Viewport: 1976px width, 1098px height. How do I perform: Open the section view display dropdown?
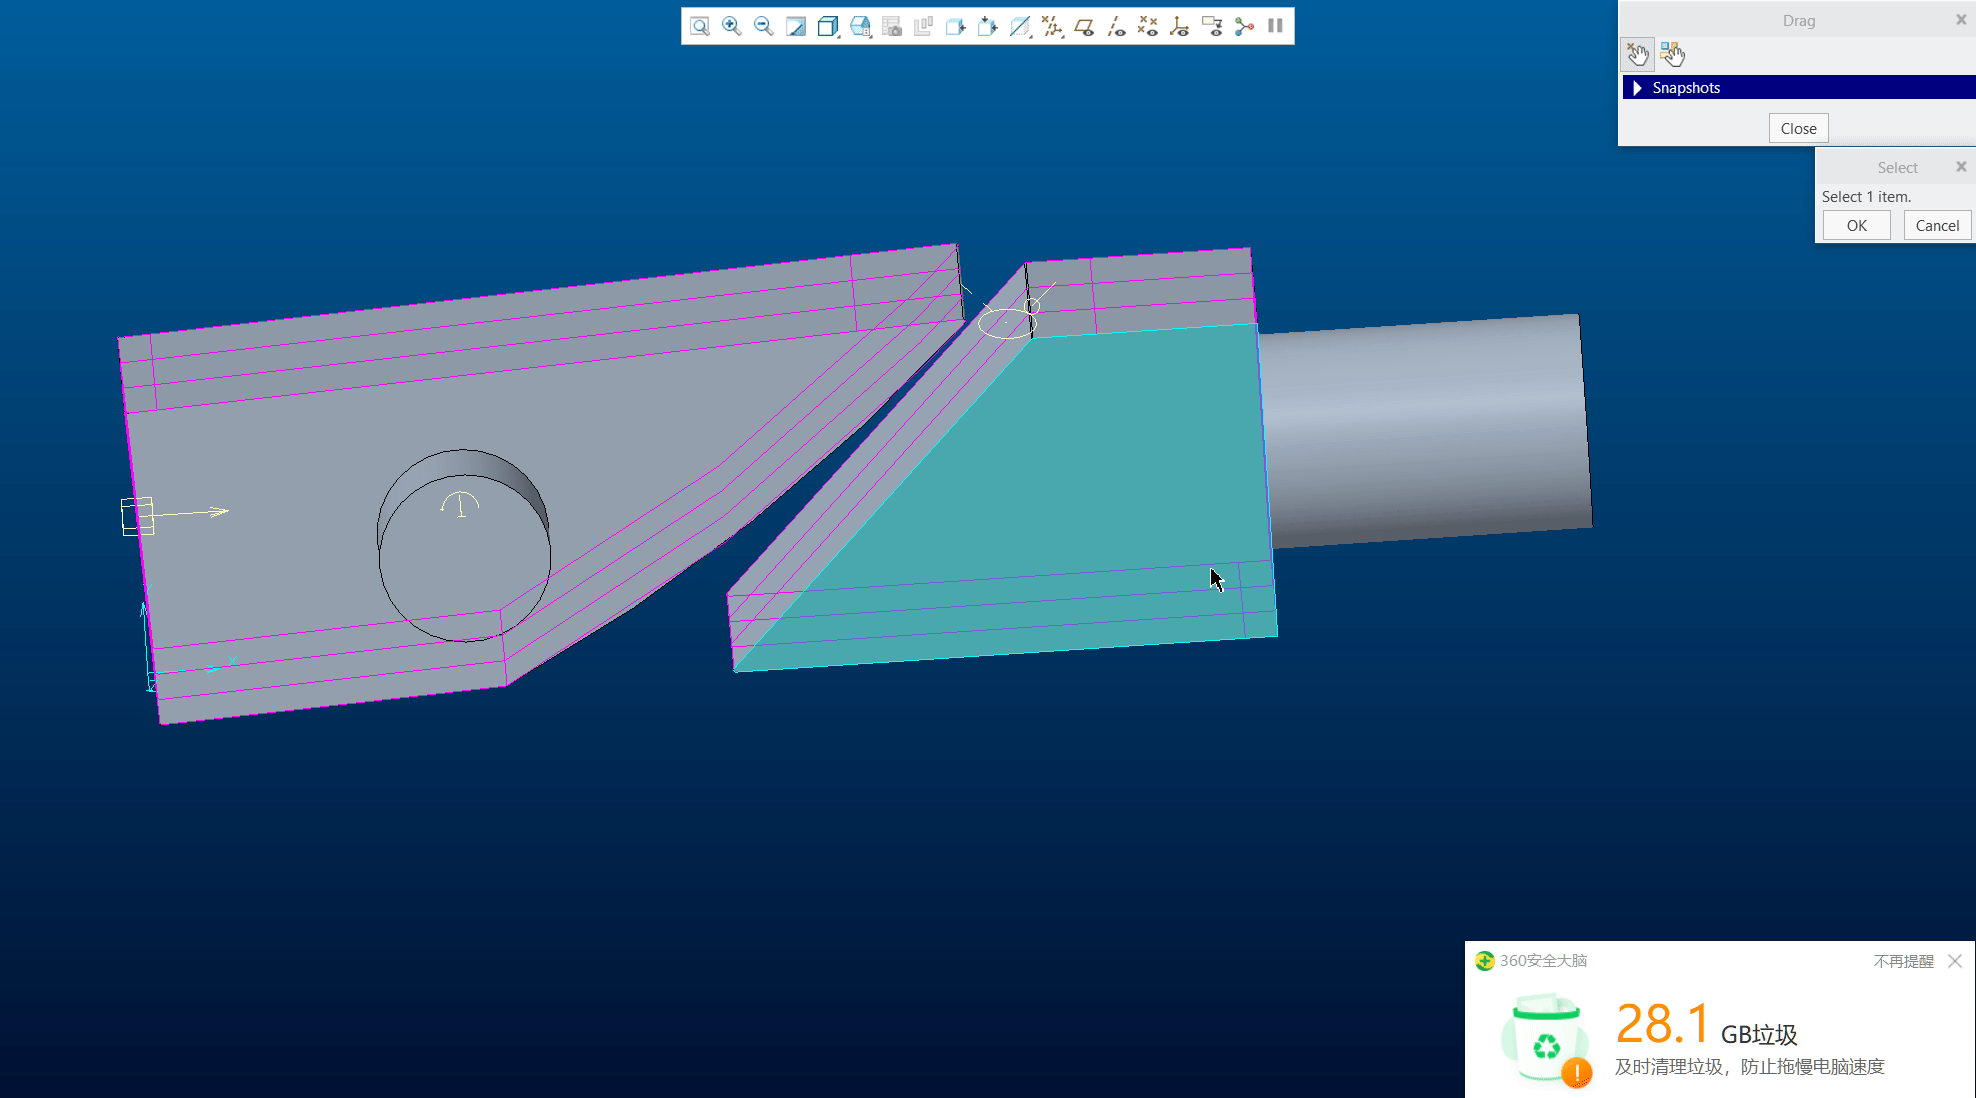1020,27
